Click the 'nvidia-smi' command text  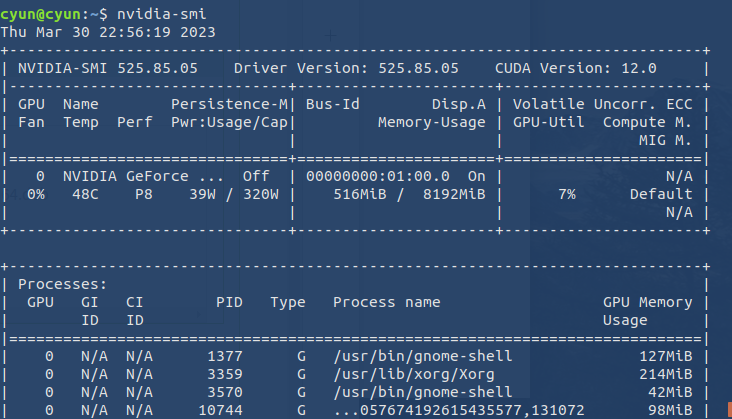162,14
